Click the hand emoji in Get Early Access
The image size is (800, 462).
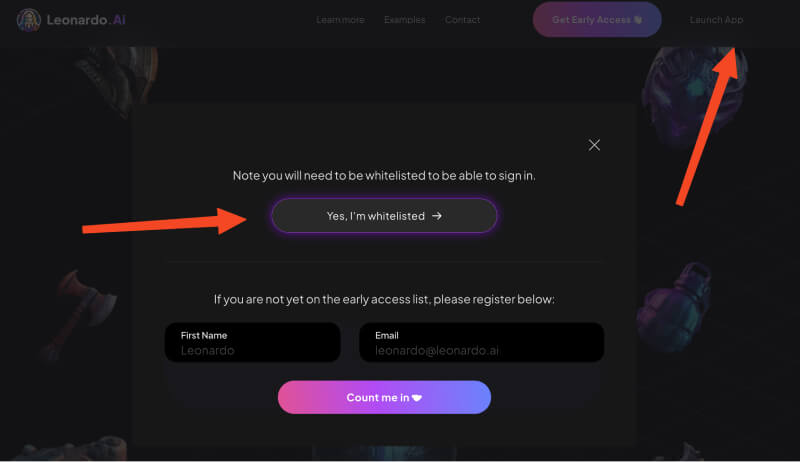pyautogui.click(x=638, y=20)
